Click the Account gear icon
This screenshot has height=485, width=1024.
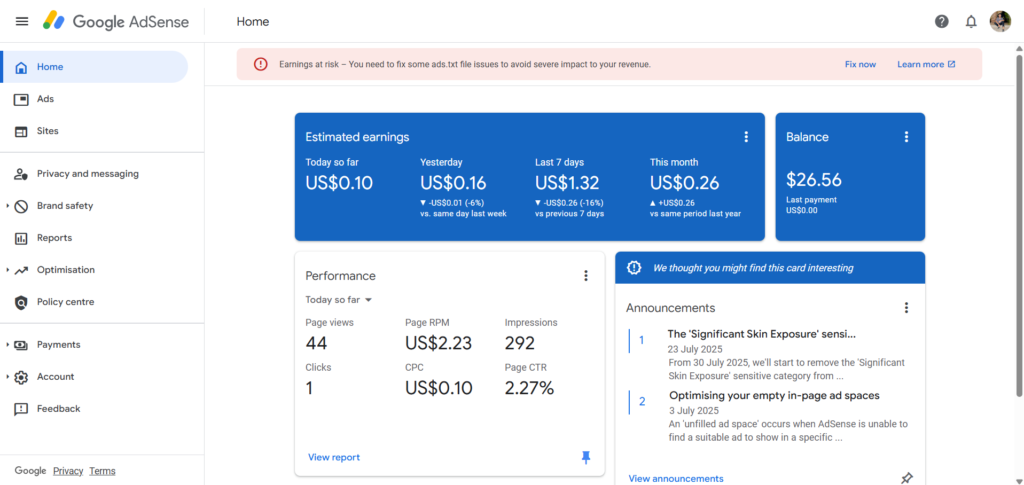(21, 377)
